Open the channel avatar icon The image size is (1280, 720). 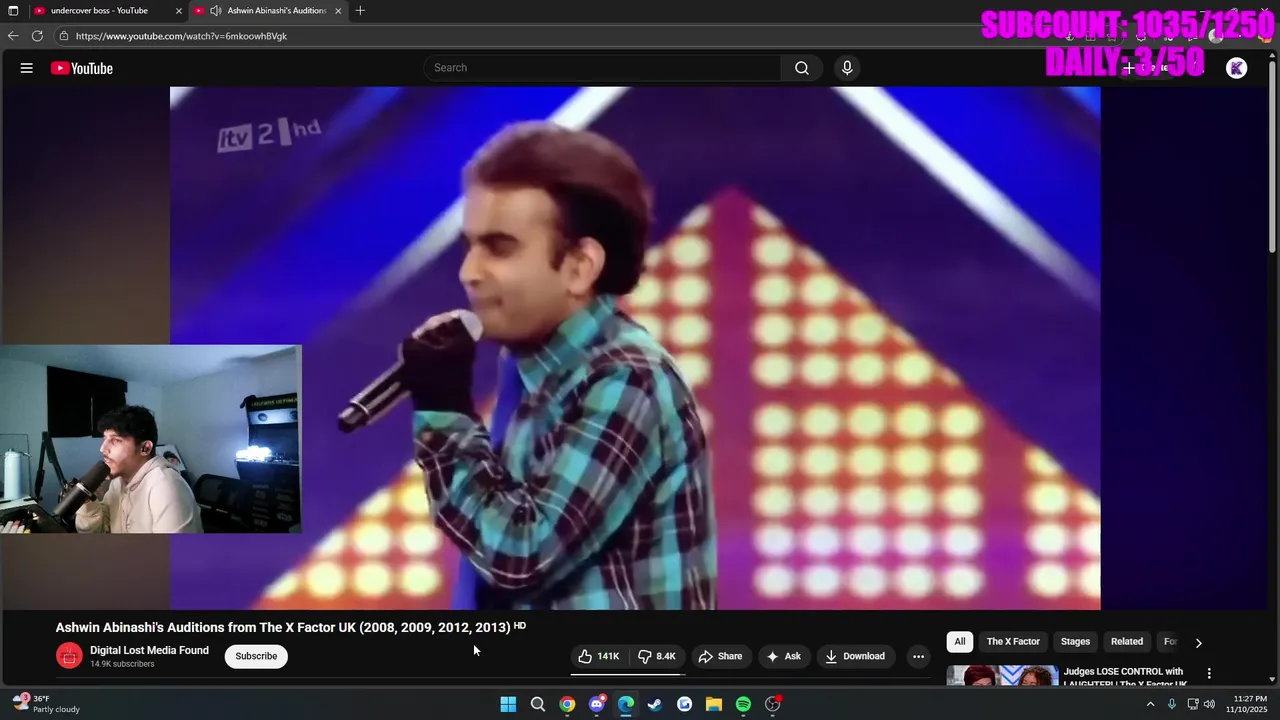pyautogui.click(x=69, y=656)
